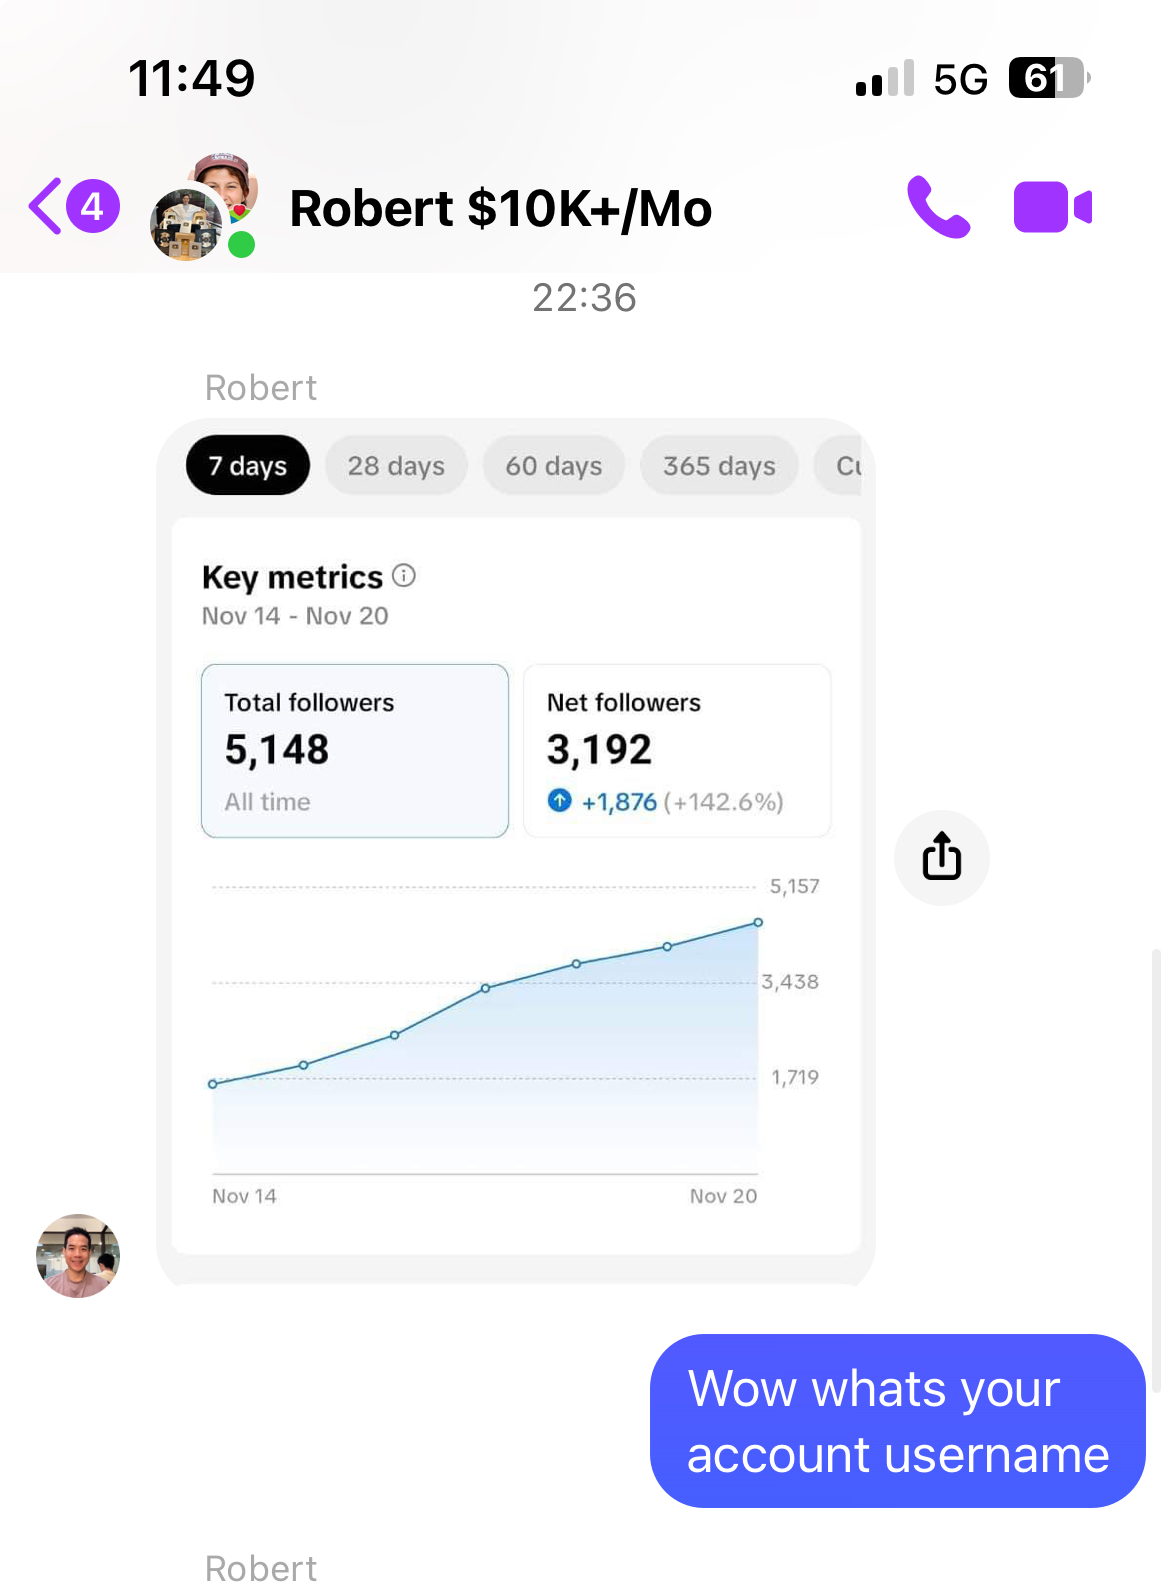Tap the partially hidden custom range pill

840,465
